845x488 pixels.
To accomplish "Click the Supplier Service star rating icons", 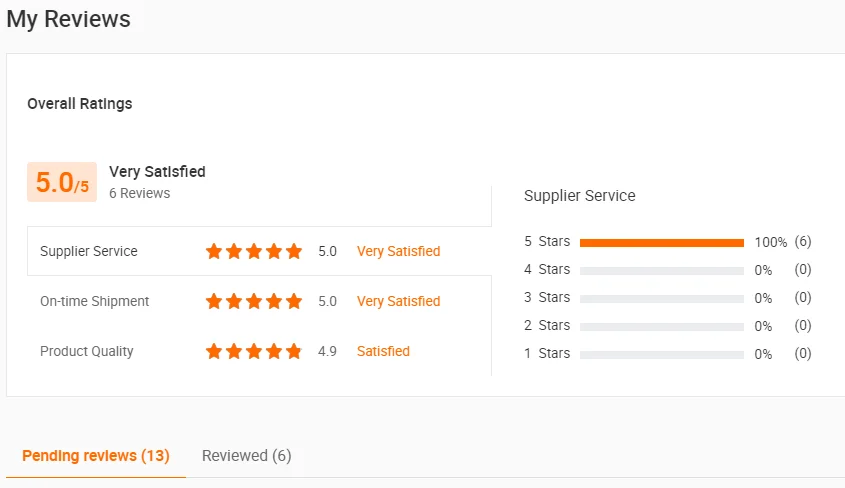I will (253, 251).
